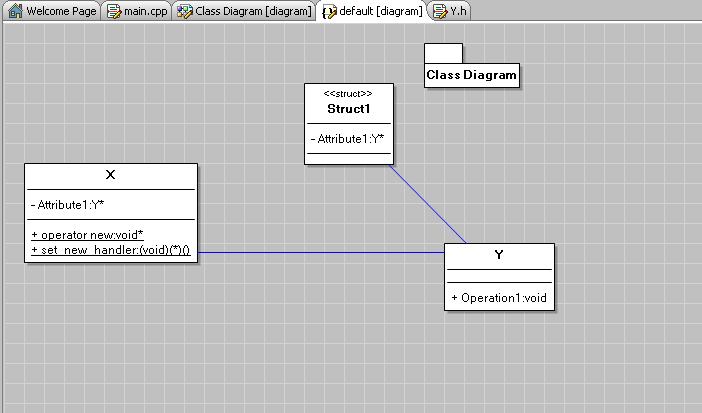
Task: Switch to the main.cpp tab label
Action: (145, 11)
